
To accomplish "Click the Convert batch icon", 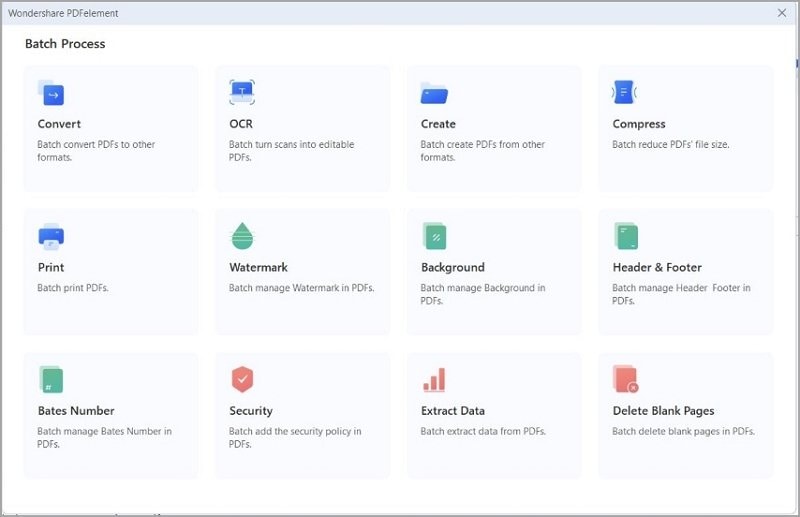I will [51, 92].
